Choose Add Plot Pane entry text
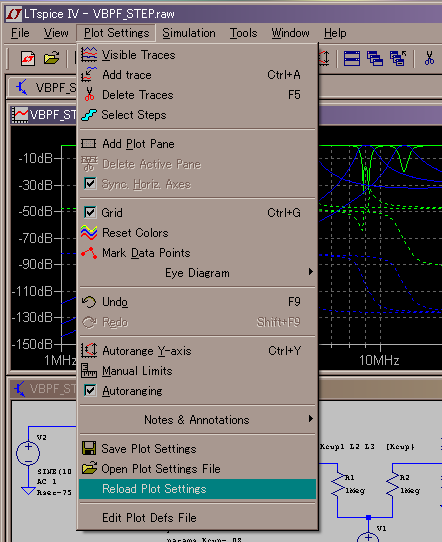Viewport: 442px width, 542px height. tap(138, 144)
